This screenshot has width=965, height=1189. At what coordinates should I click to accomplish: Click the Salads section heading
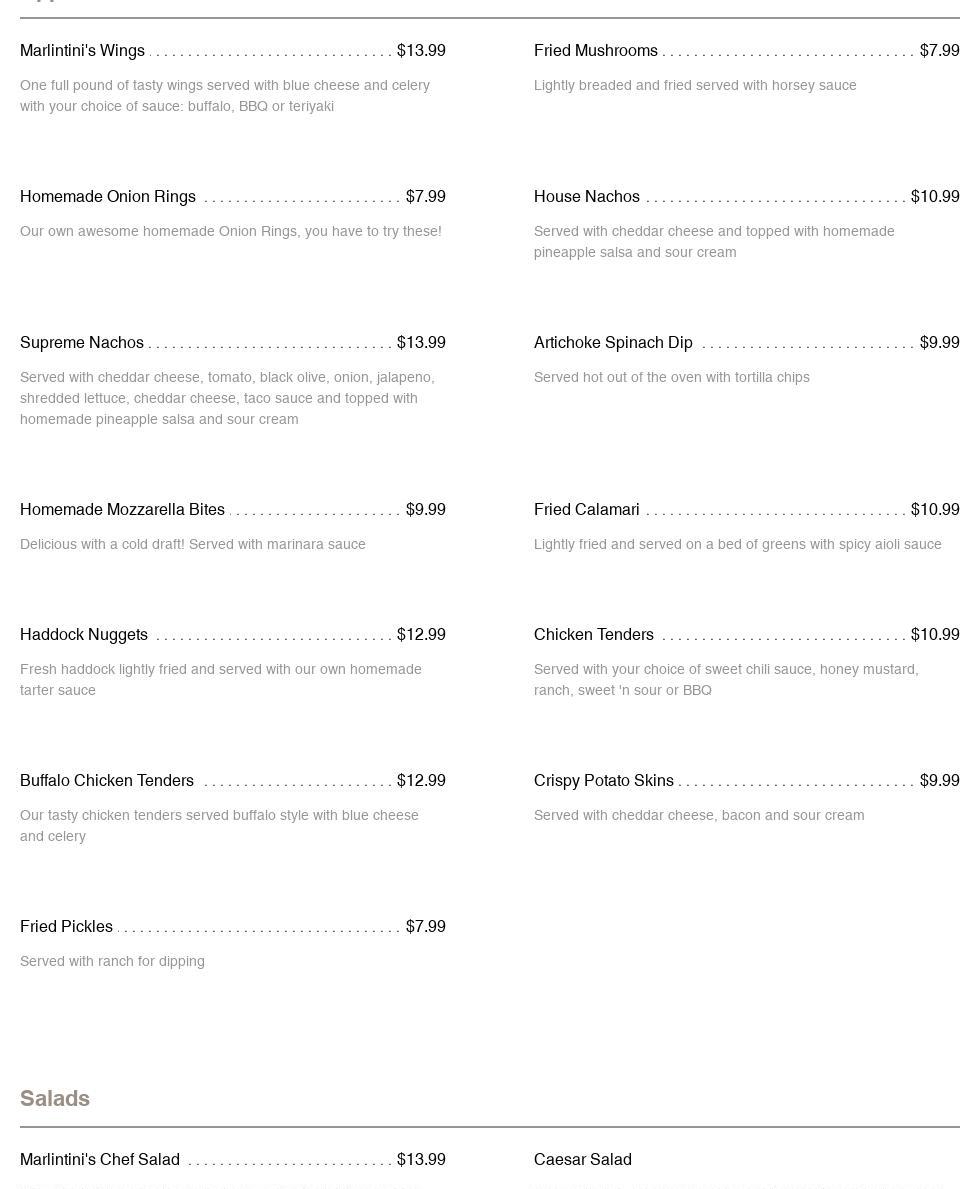[55, 1099]
